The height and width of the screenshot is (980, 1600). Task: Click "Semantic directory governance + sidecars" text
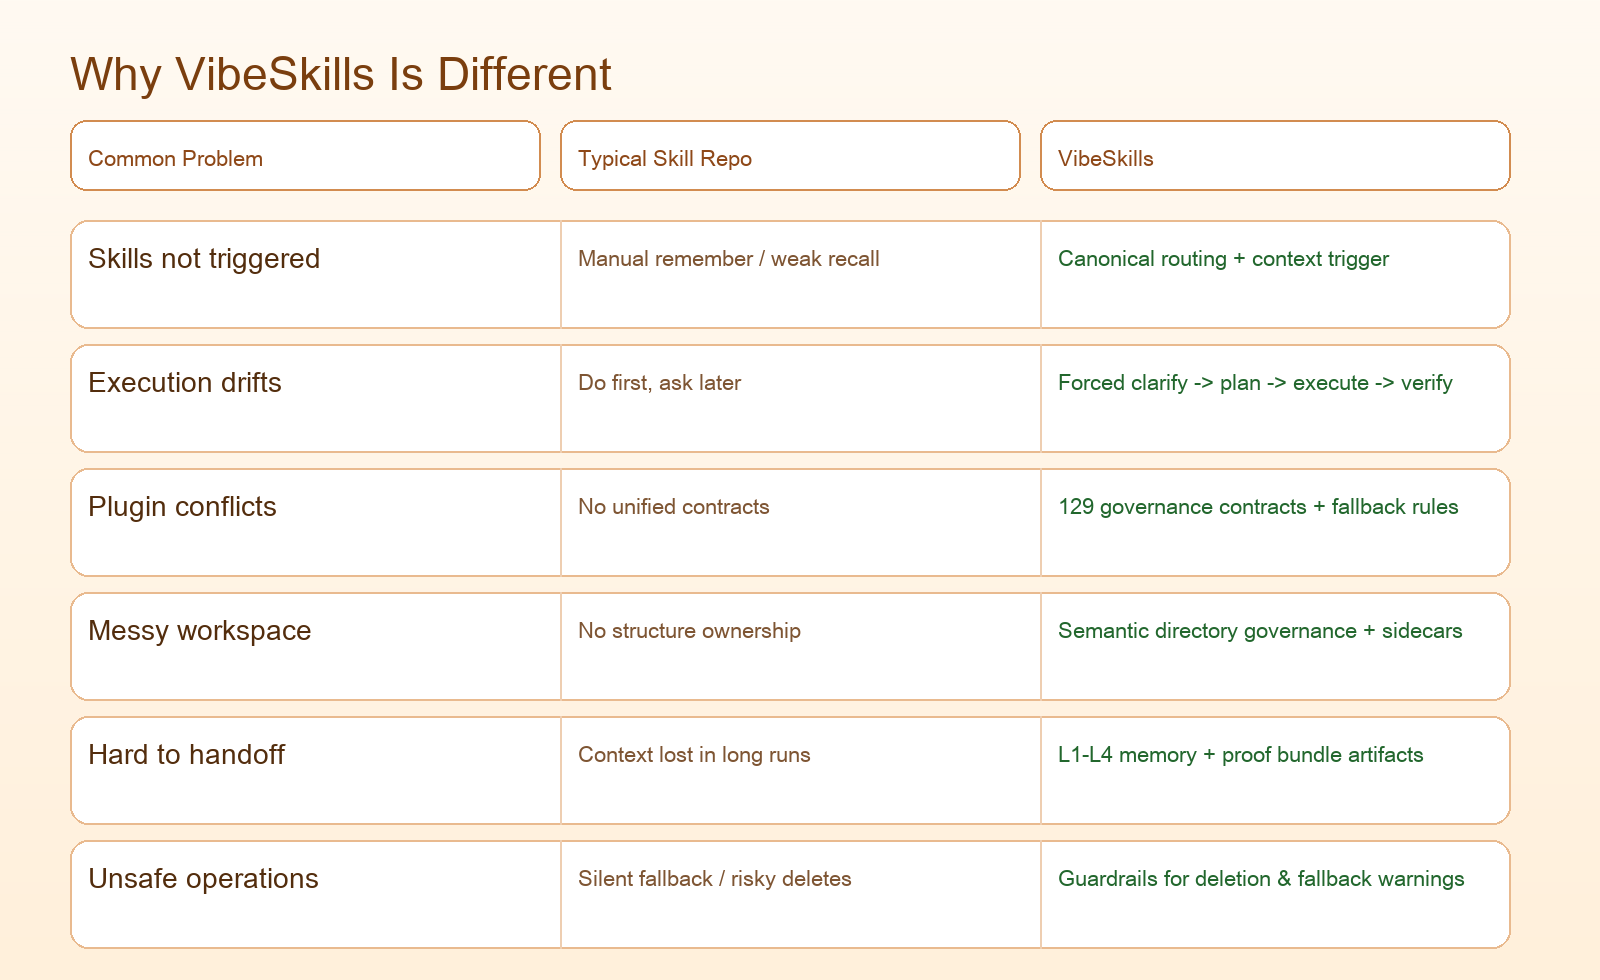pos(1260,631)
